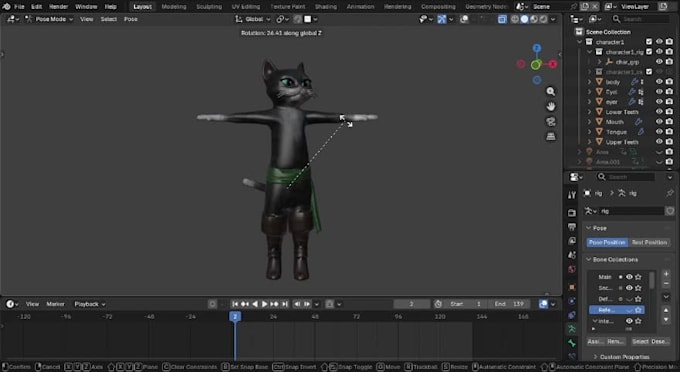The image size is (680, 372).
Task: Open the Playback dropdown in timeline
Action: 89,304
